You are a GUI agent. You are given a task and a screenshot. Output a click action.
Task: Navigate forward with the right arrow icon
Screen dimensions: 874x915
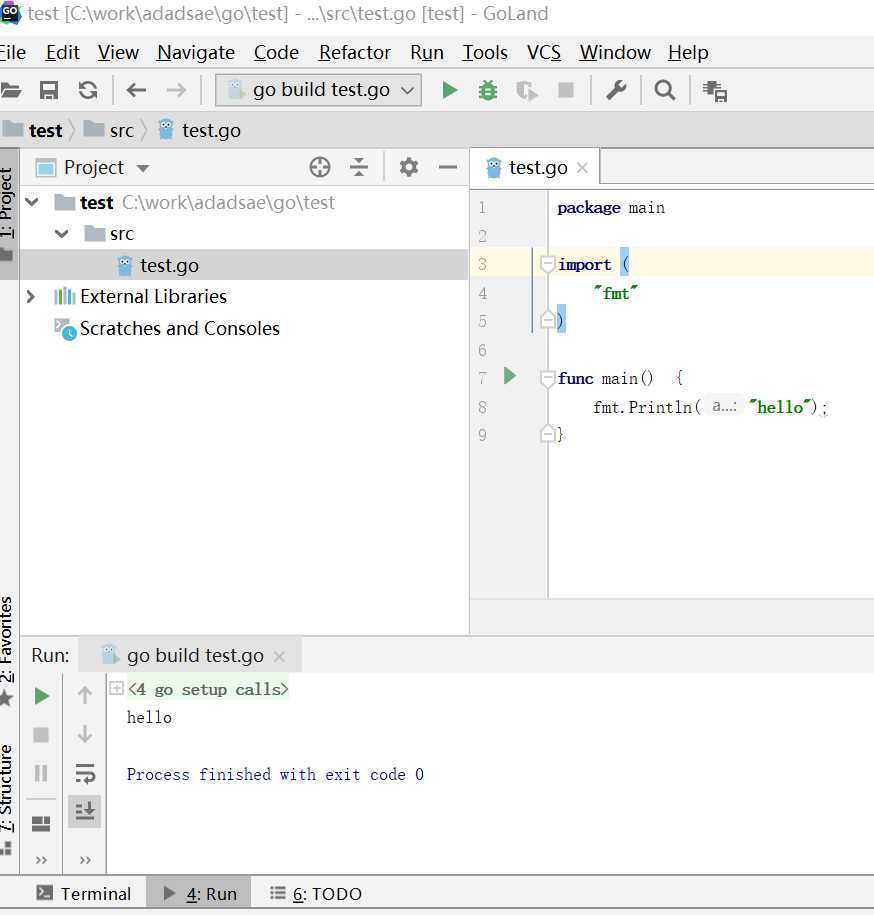pyautogui.click(x=176, y=90)
